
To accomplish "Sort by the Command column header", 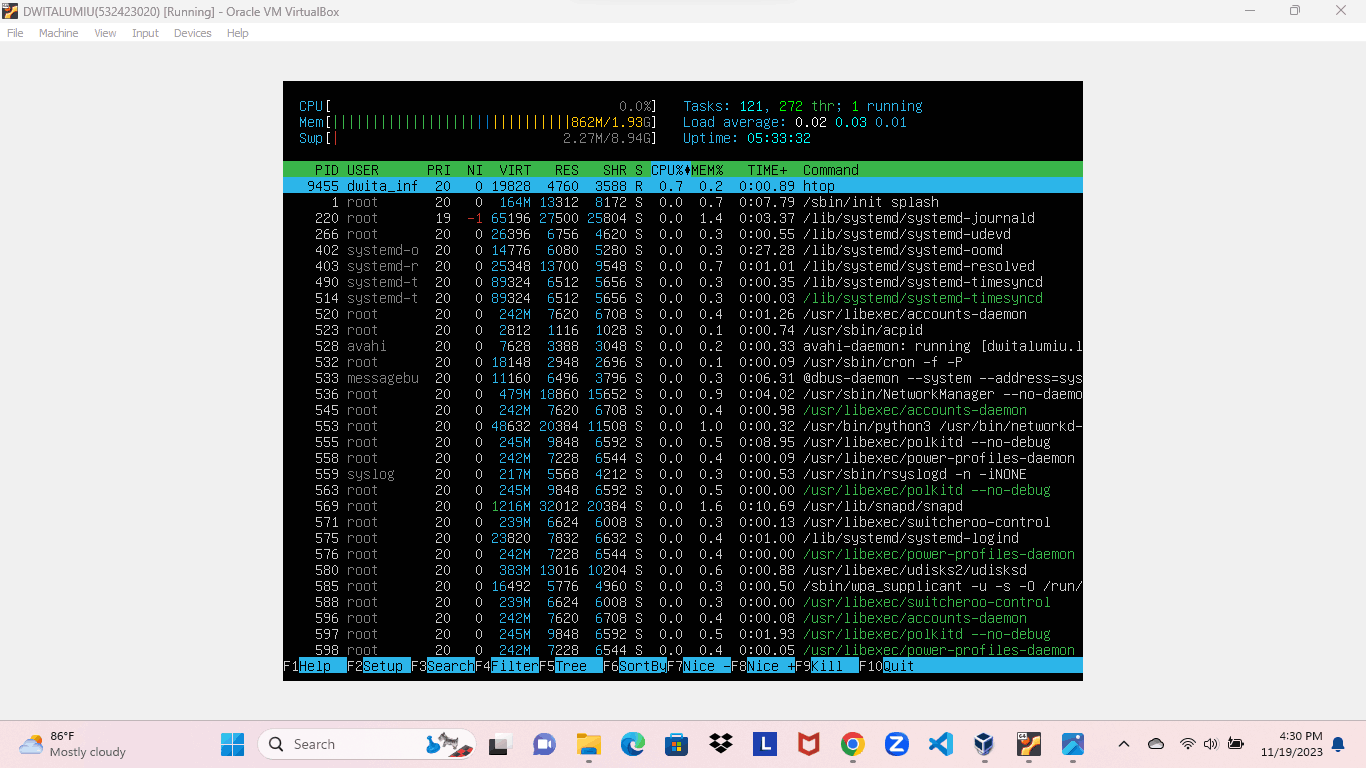I will tap(831, 170).
